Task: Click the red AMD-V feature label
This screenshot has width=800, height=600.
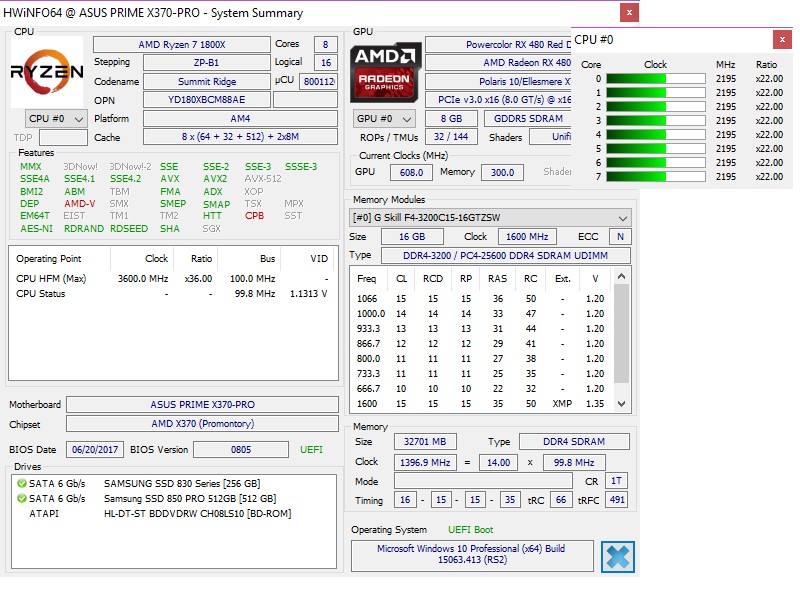Action: (80, 204)
